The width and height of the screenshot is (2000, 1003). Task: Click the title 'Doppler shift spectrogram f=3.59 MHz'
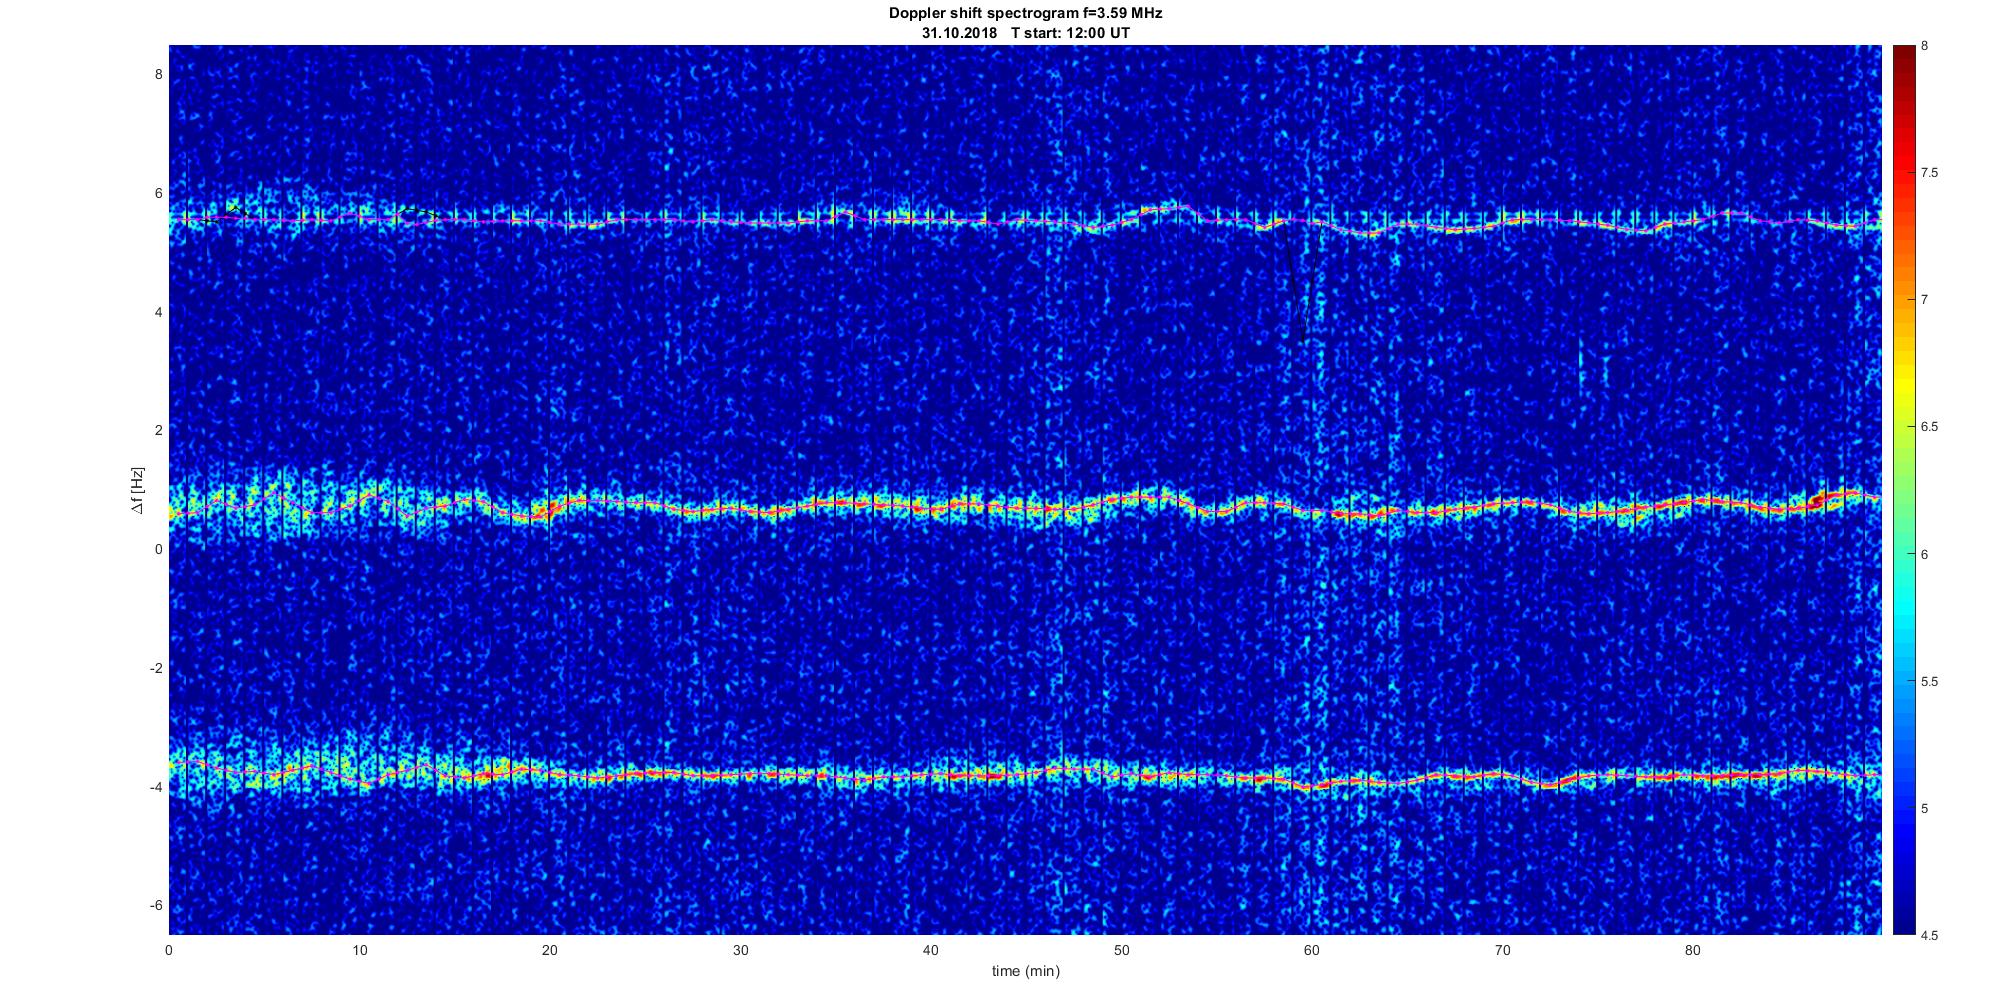1026,14
